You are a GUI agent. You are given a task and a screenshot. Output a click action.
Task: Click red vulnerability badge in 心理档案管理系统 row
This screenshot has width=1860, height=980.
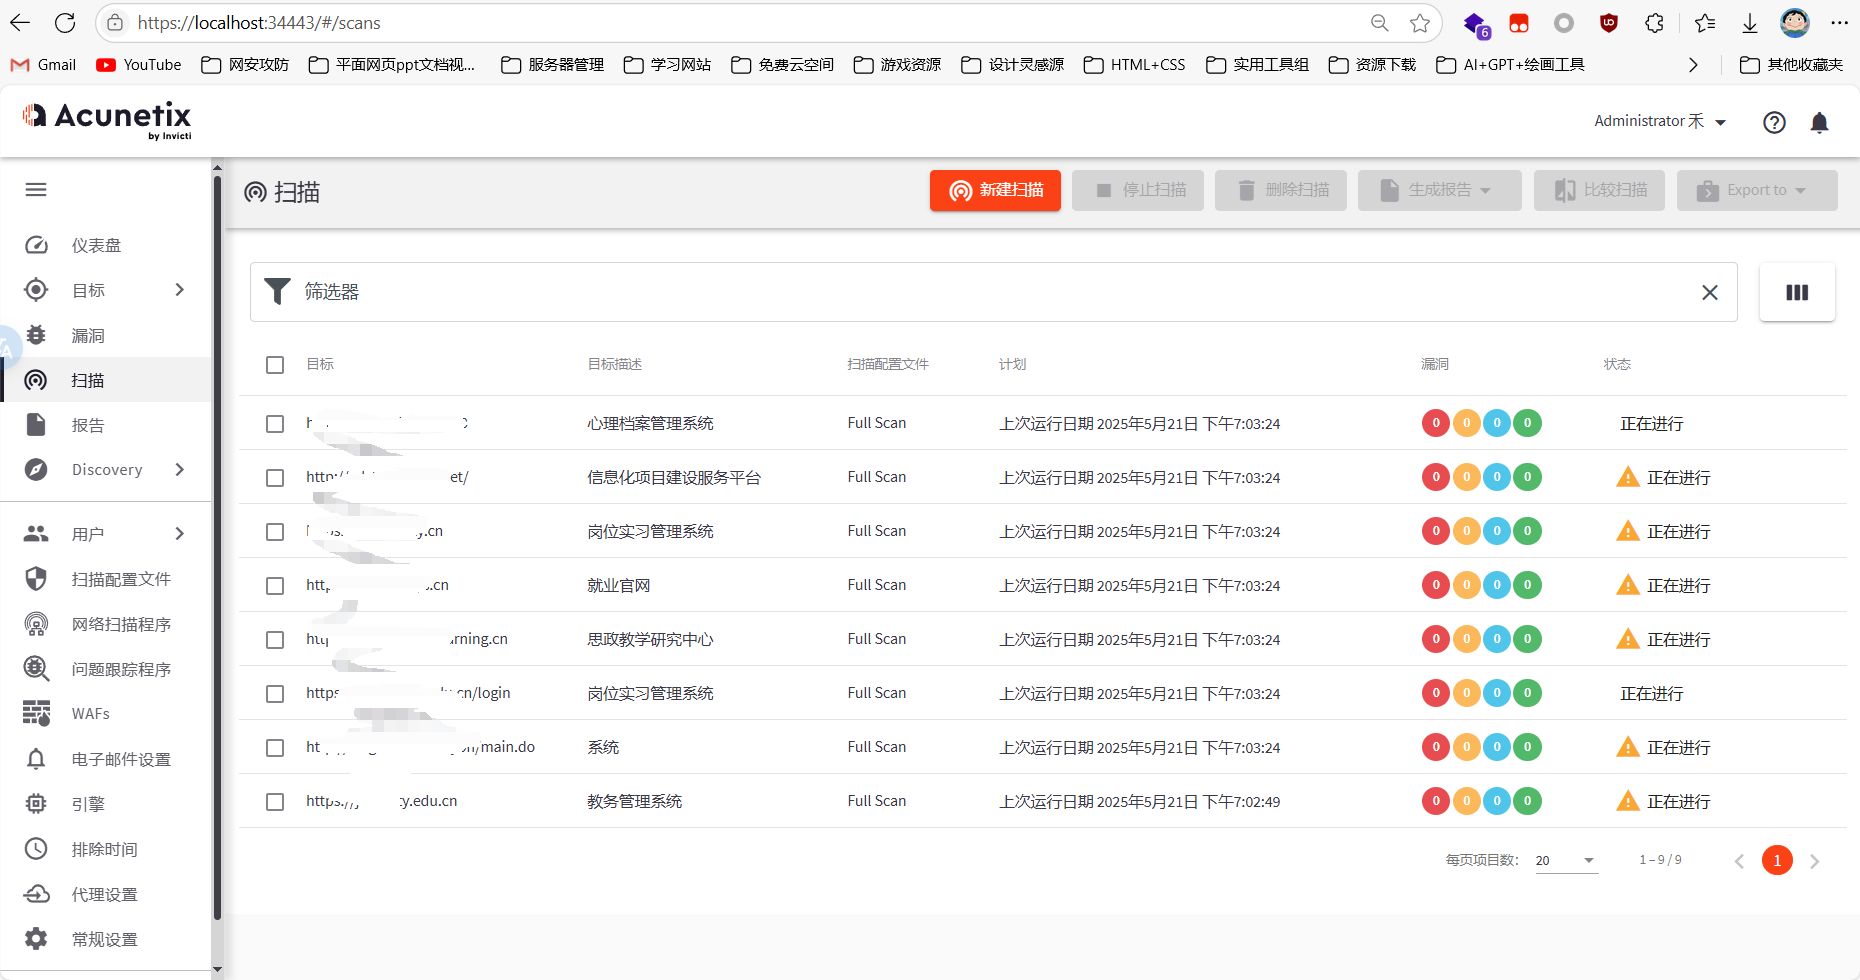click(x=1436, y=423)
